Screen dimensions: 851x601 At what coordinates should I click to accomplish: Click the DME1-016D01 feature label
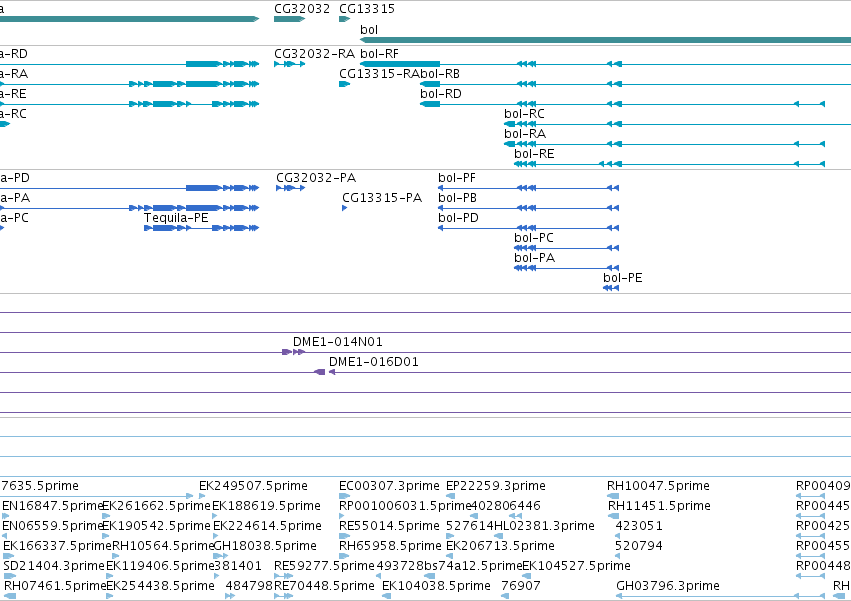point(374,362)
